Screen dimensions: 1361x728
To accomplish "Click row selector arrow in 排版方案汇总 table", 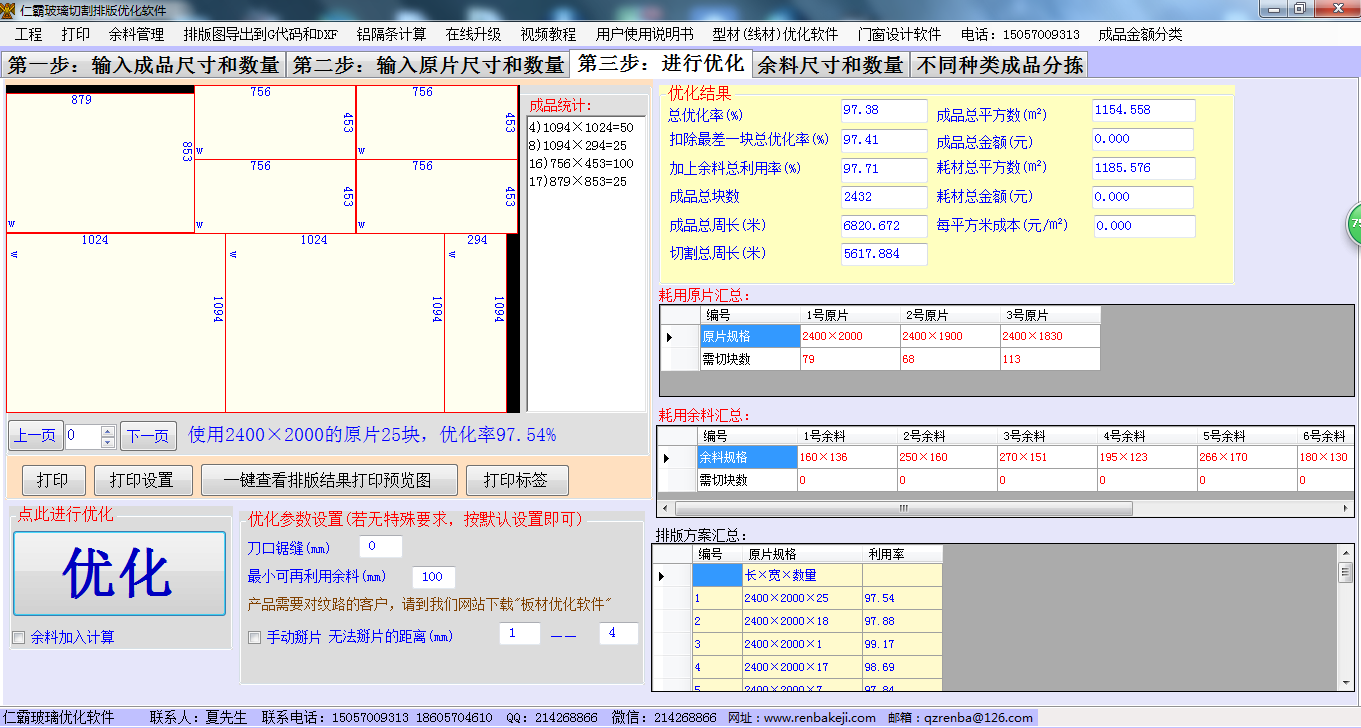I will click(x=661, y=576).
